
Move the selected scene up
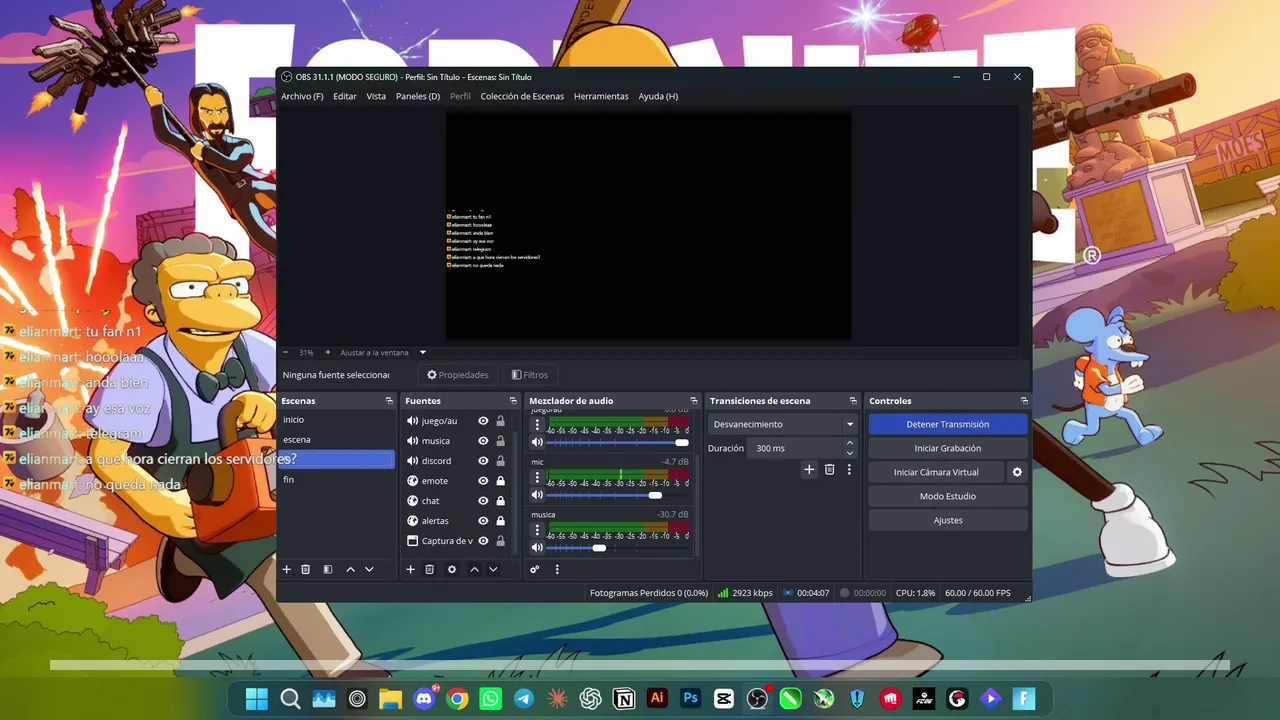(350, 569)
